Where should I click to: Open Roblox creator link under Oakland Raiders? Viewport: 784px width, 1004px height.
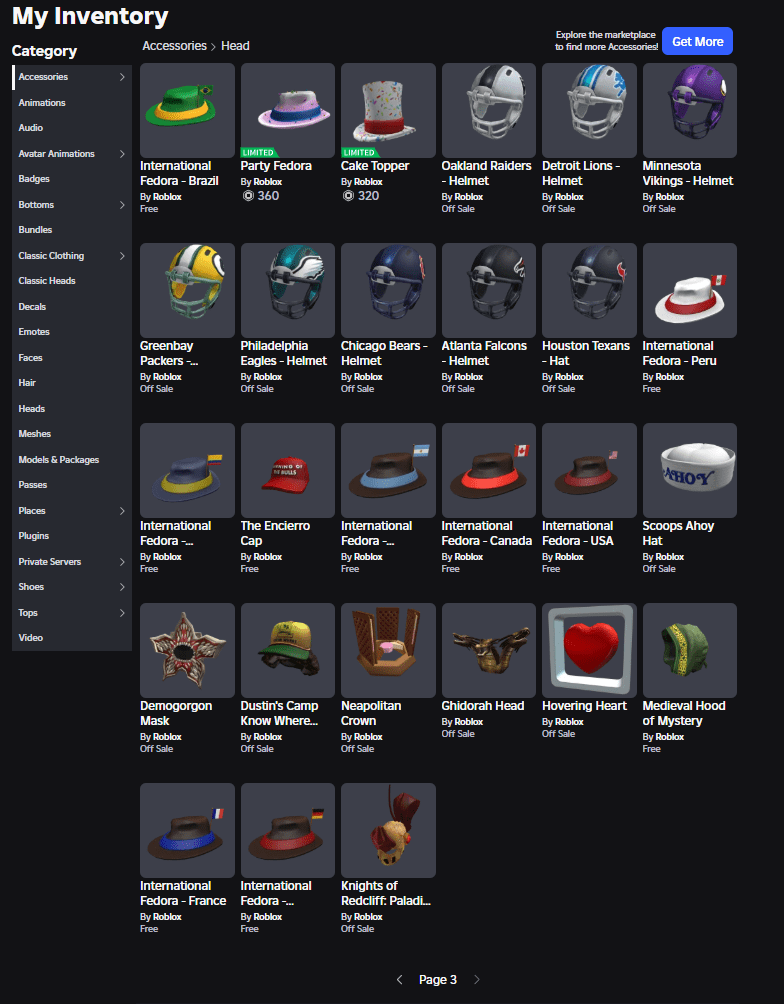(x=468, y=197)
